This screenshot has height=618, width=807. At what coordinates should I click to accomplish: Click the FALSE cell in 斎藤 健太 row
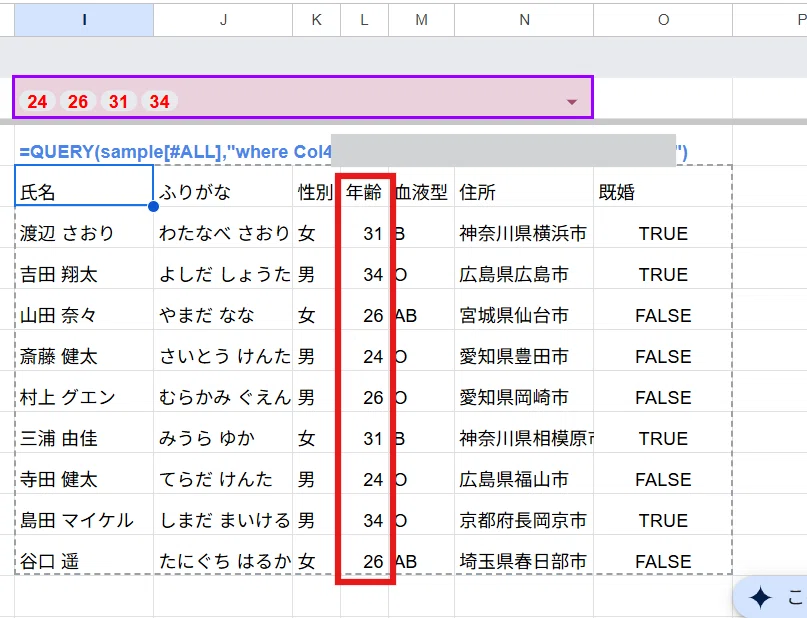tap(663, 350)
